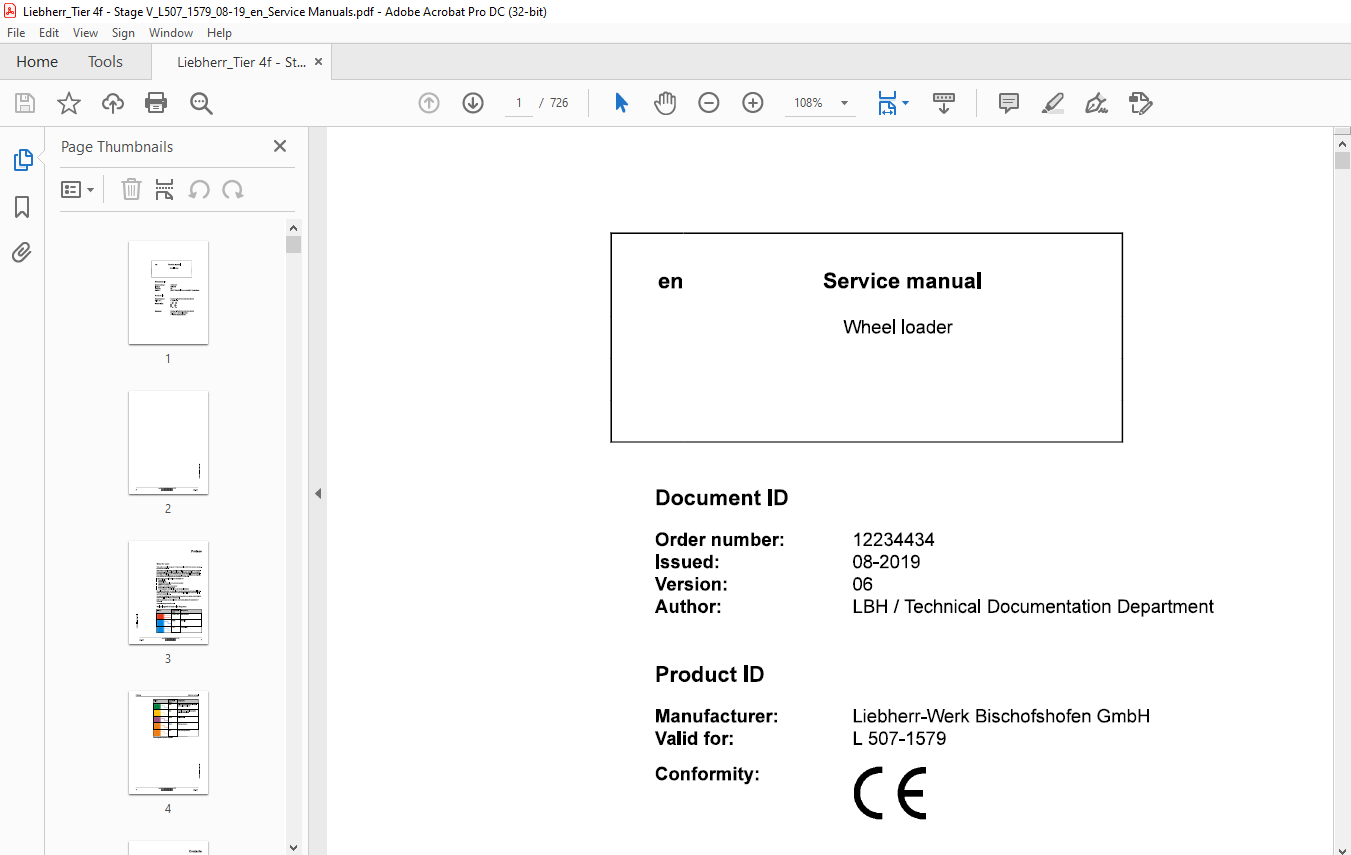Screen dimensions: 1351x855
Task: Go to next page arrow
Action: (473, 103)
